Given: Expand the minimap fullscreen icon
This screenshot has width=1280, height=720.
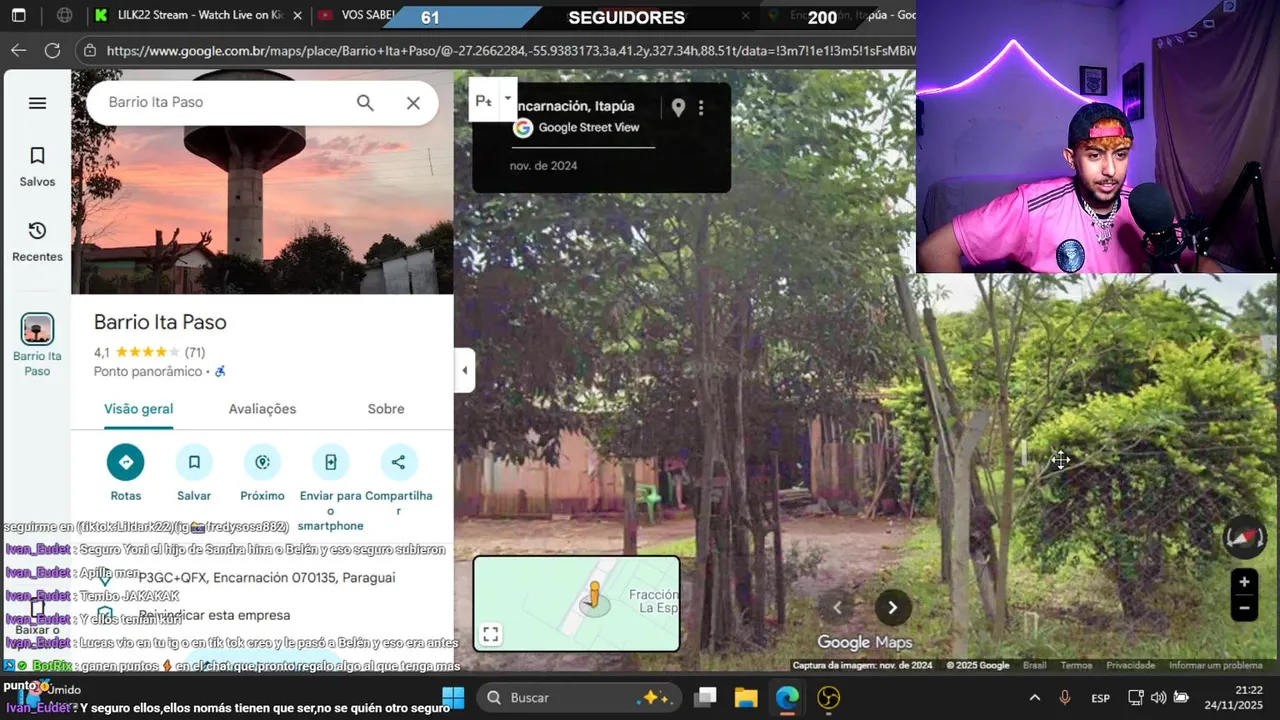Looking at the screenshot, I should click(490, 635).
